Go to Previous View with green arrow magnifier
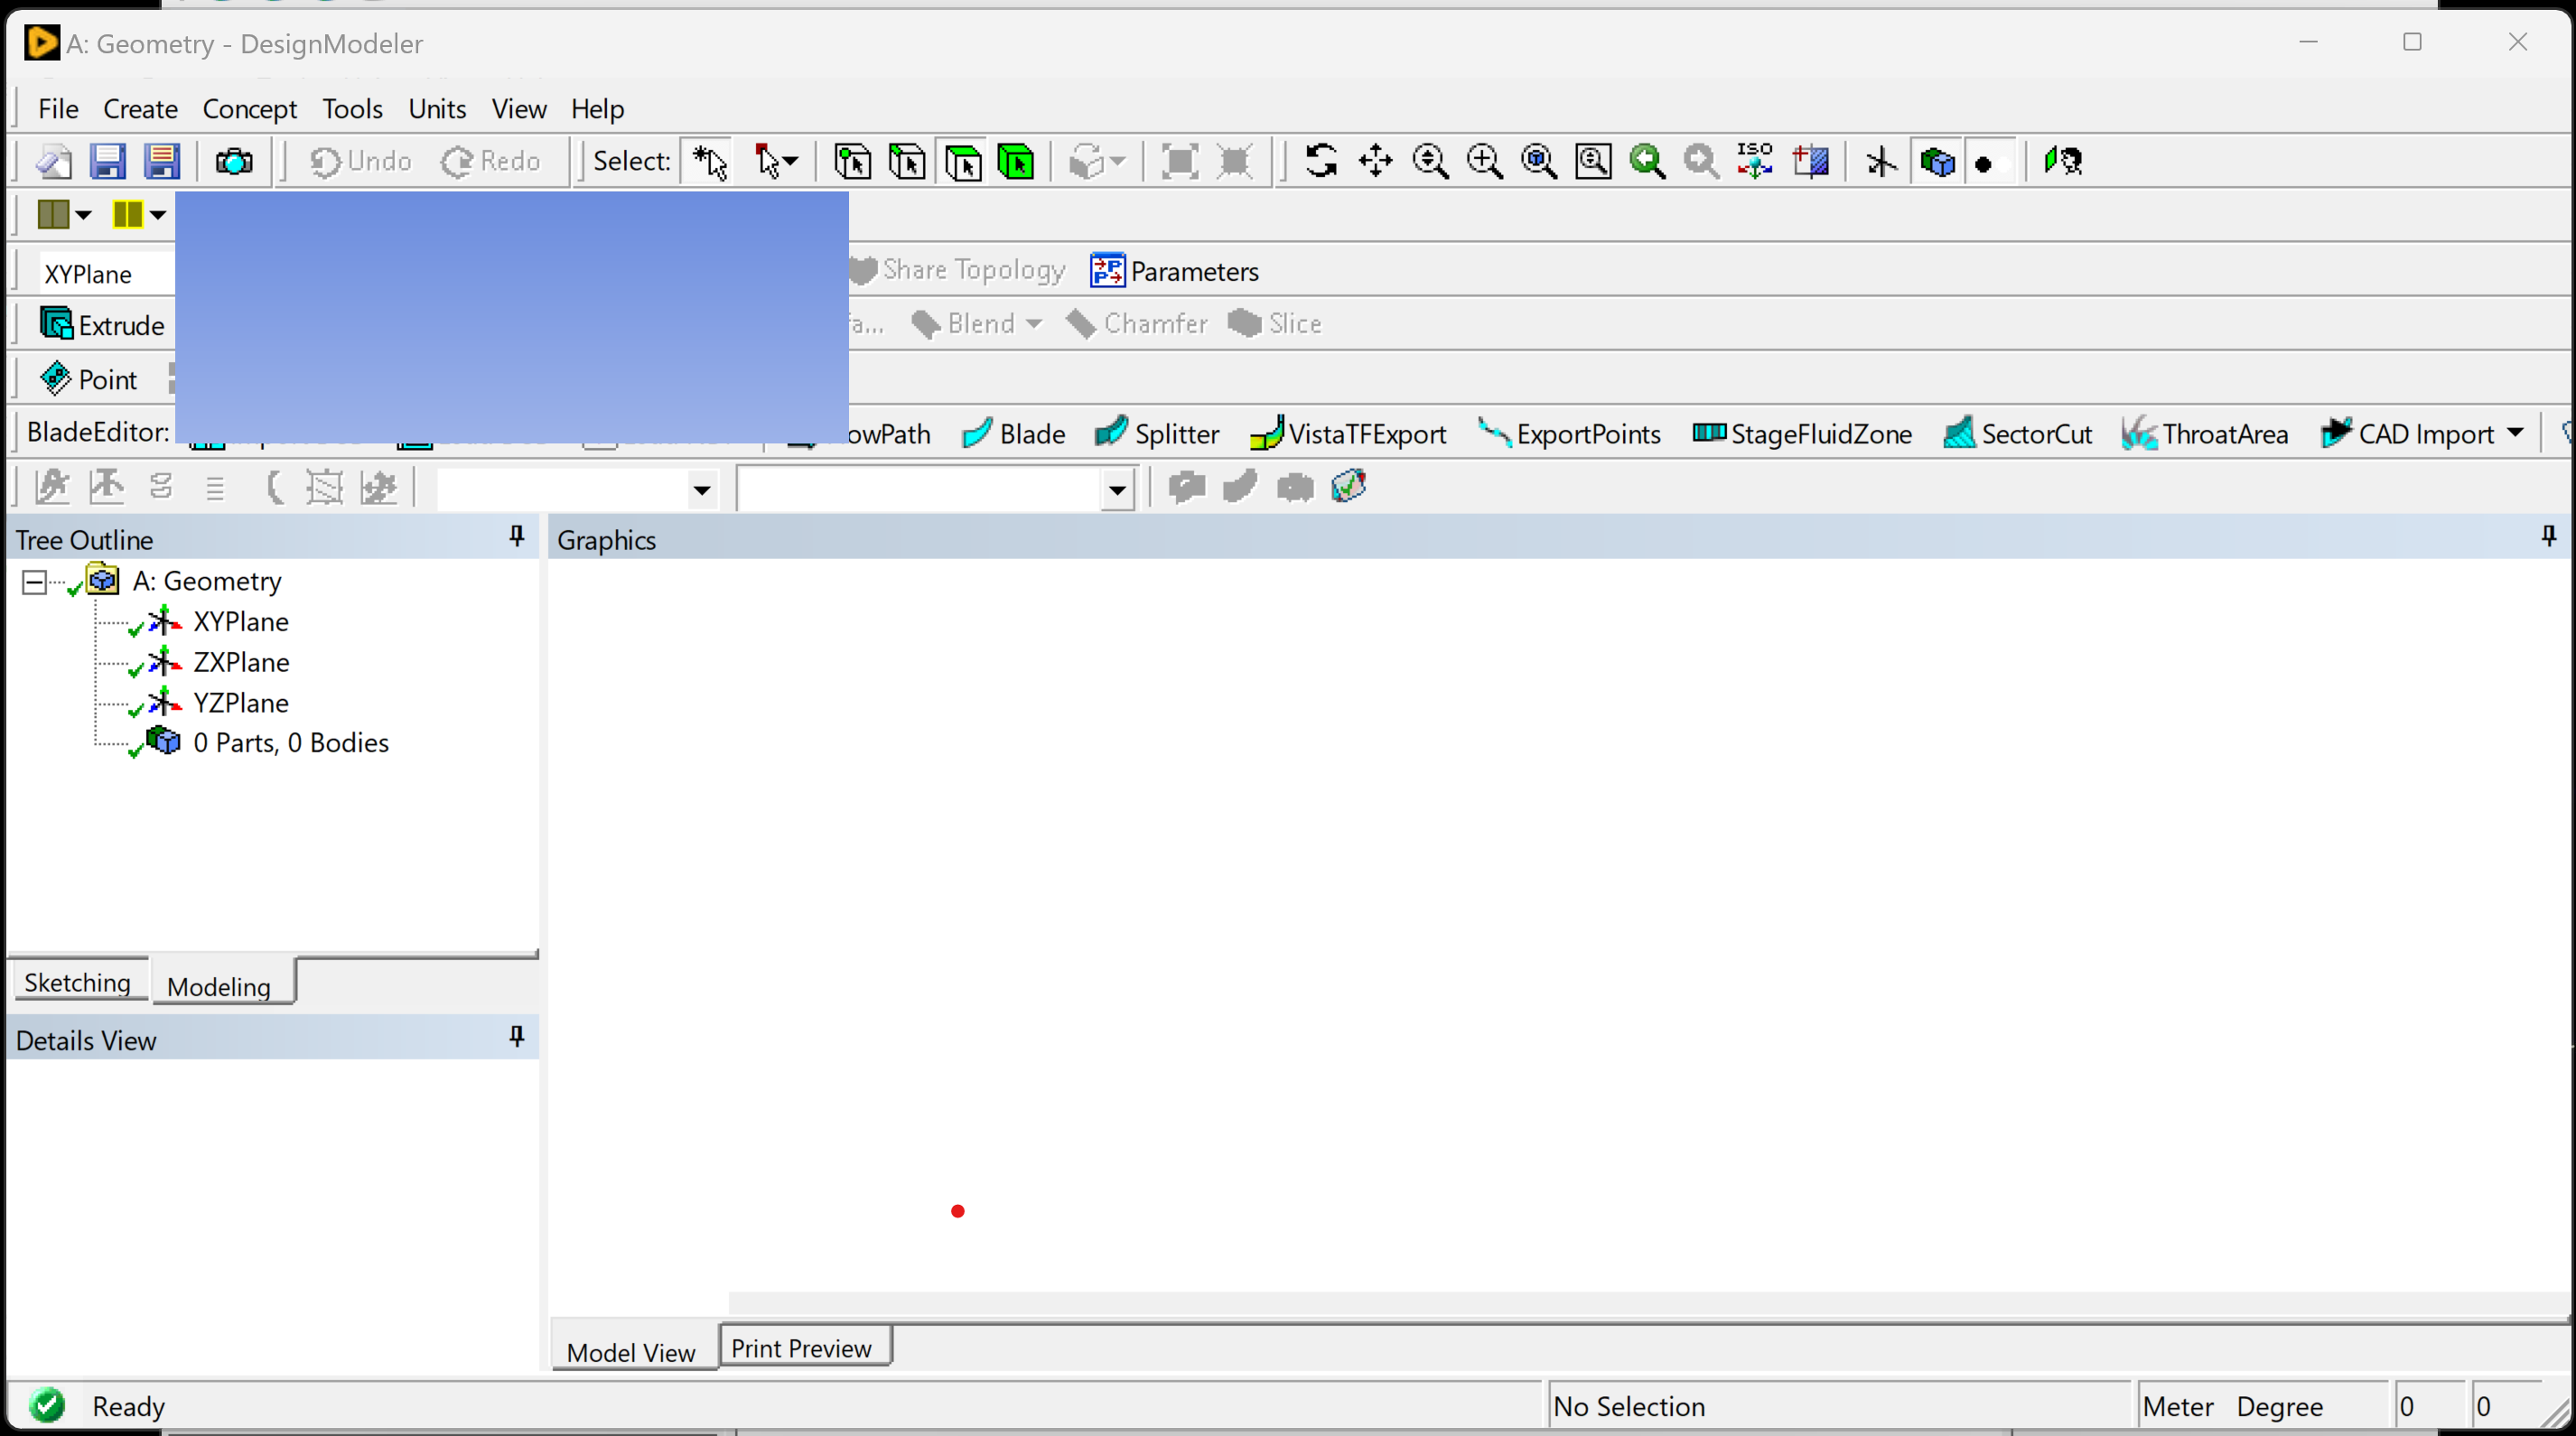This screenshot has height=1436, width=2576. click(1647, 161)
